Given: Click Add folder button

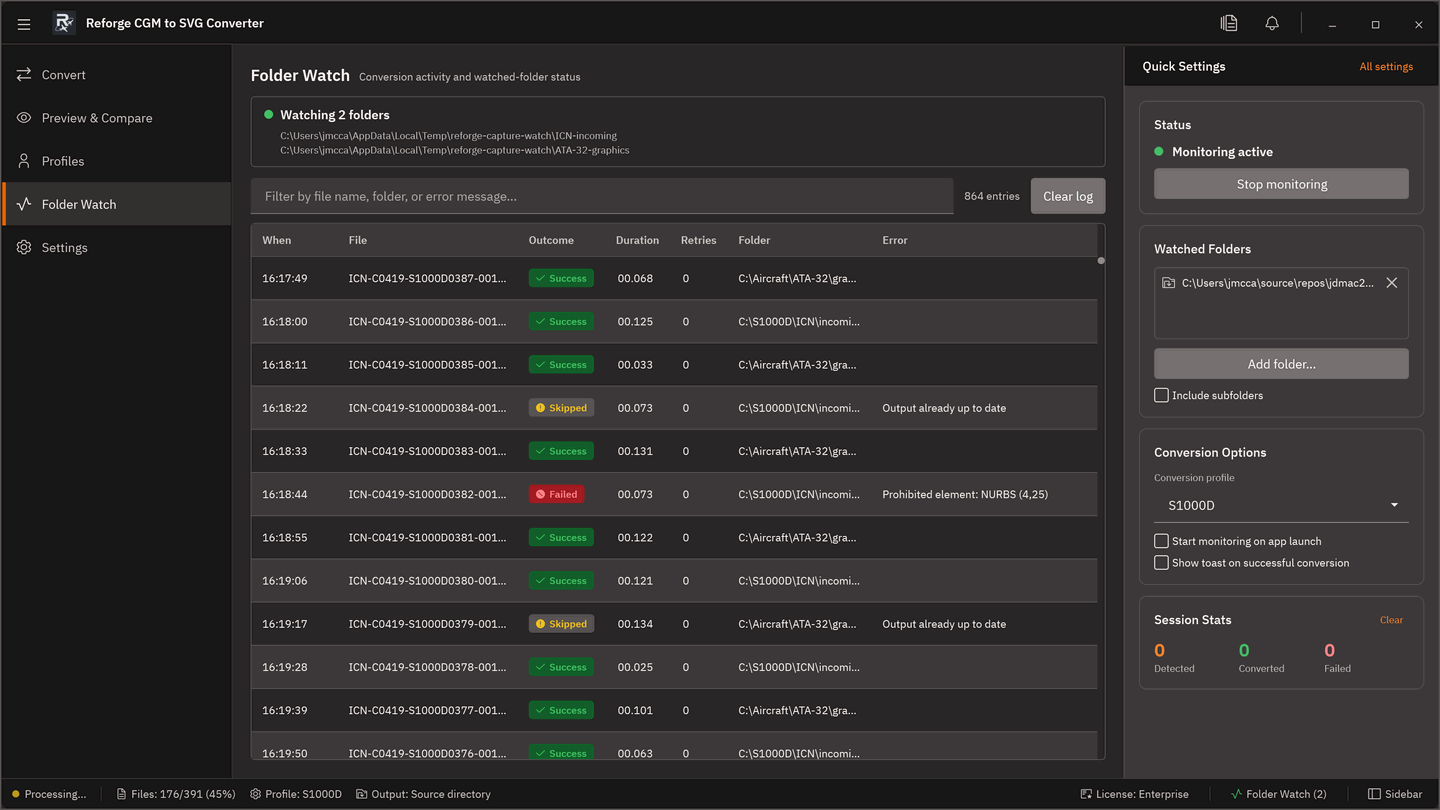Looking at the screenshot, I should [1282, 364].
